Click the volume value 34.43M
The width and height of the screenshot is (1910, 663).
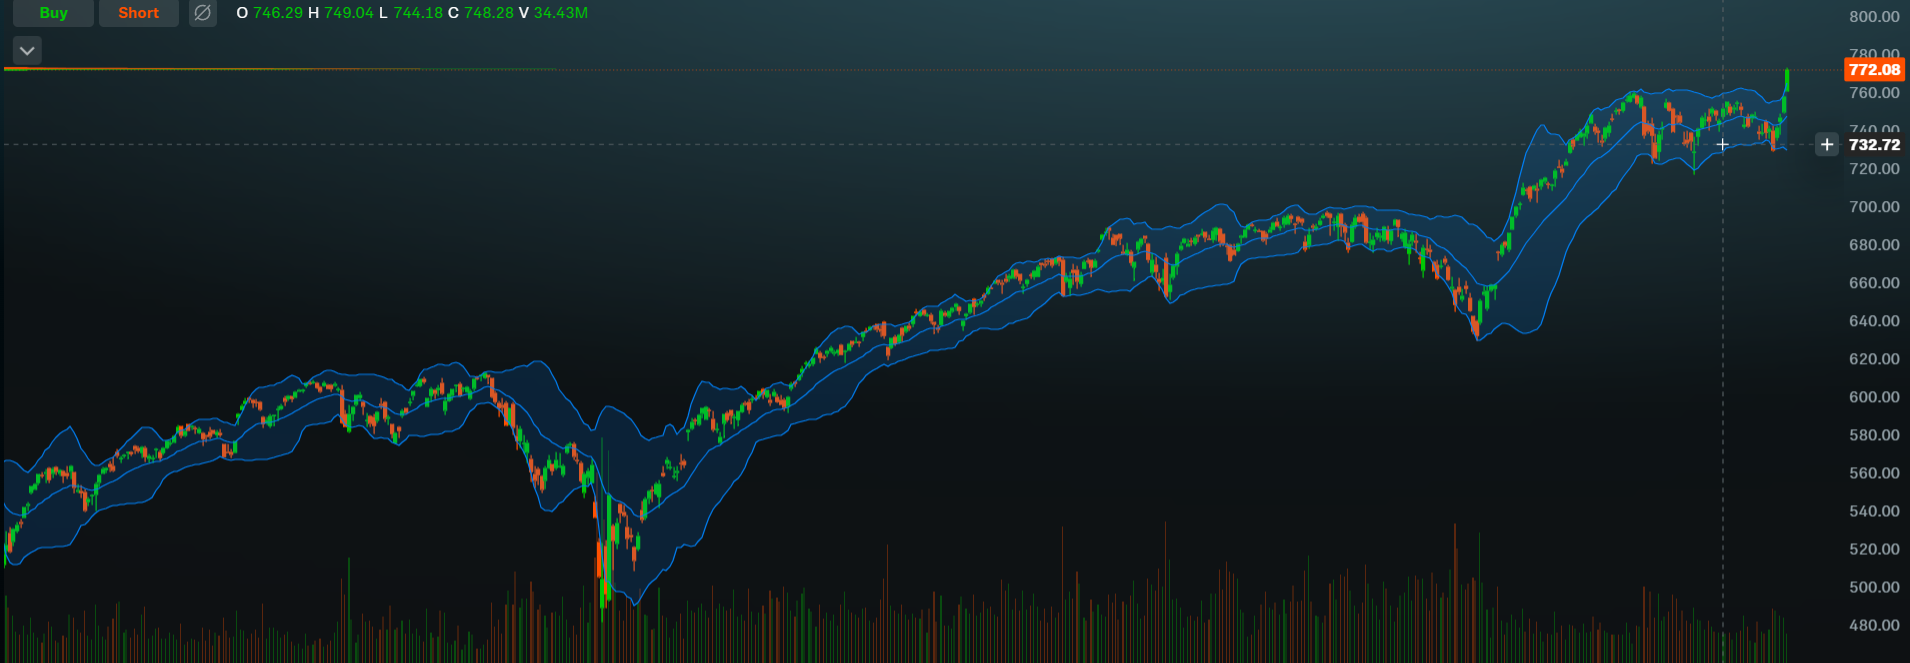(561, 13)
